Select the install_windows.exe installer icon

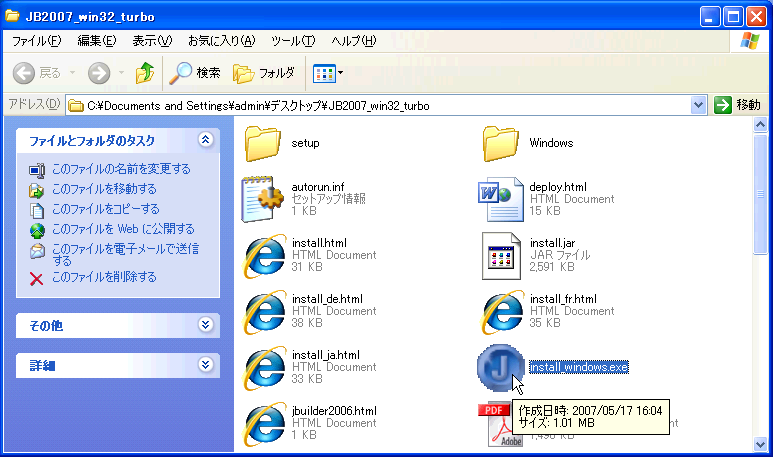click(x=500, y=368)
